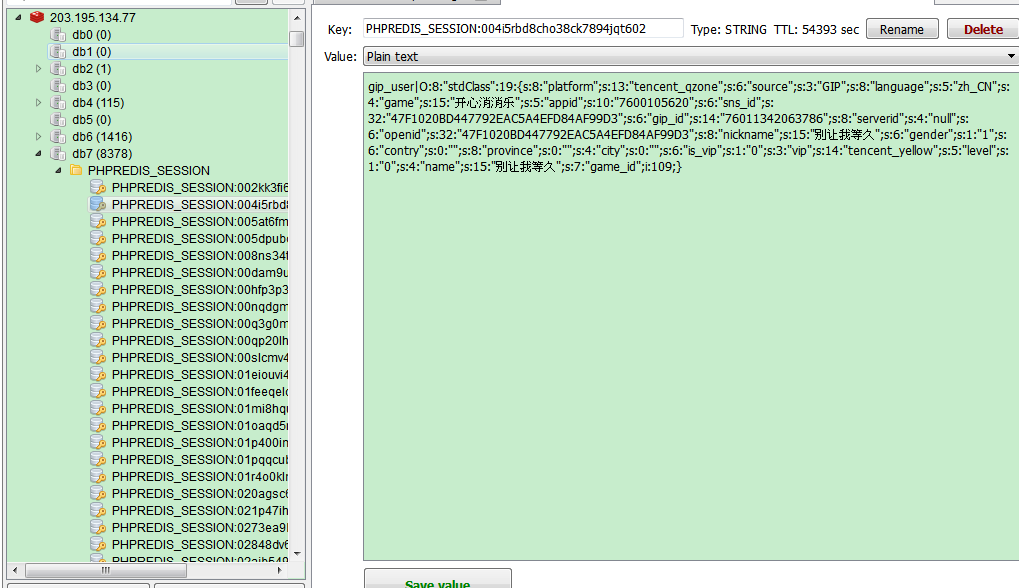This screenshot has width=1019, height=588.
Task: Collapse the 203.195.134.77 server node
Action: [18, 18]
